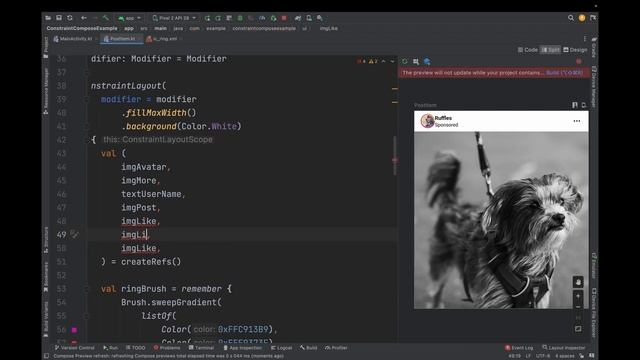Open the Search Everywhere magnifier
The width and height of the screenshot is (640, 360).
(571, 18)
